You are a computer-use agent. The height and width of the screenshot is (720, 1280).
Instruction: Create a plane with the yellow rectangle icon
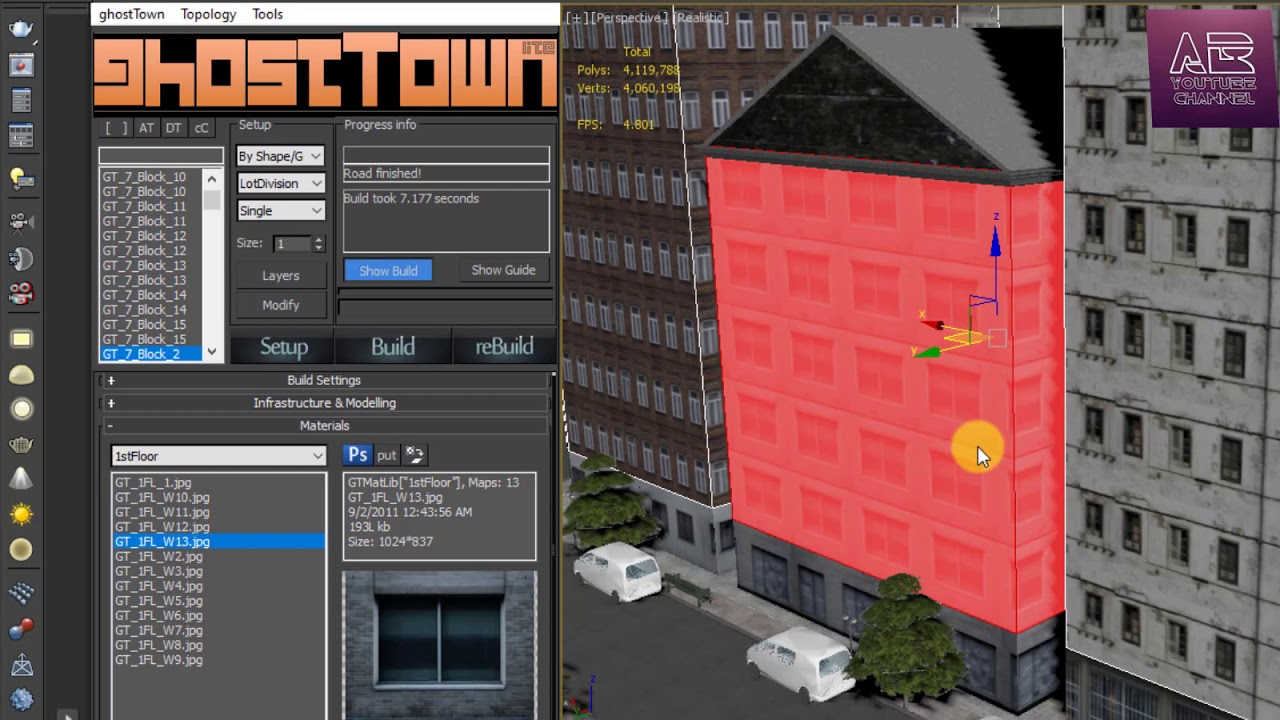click(x=21, y=339)
